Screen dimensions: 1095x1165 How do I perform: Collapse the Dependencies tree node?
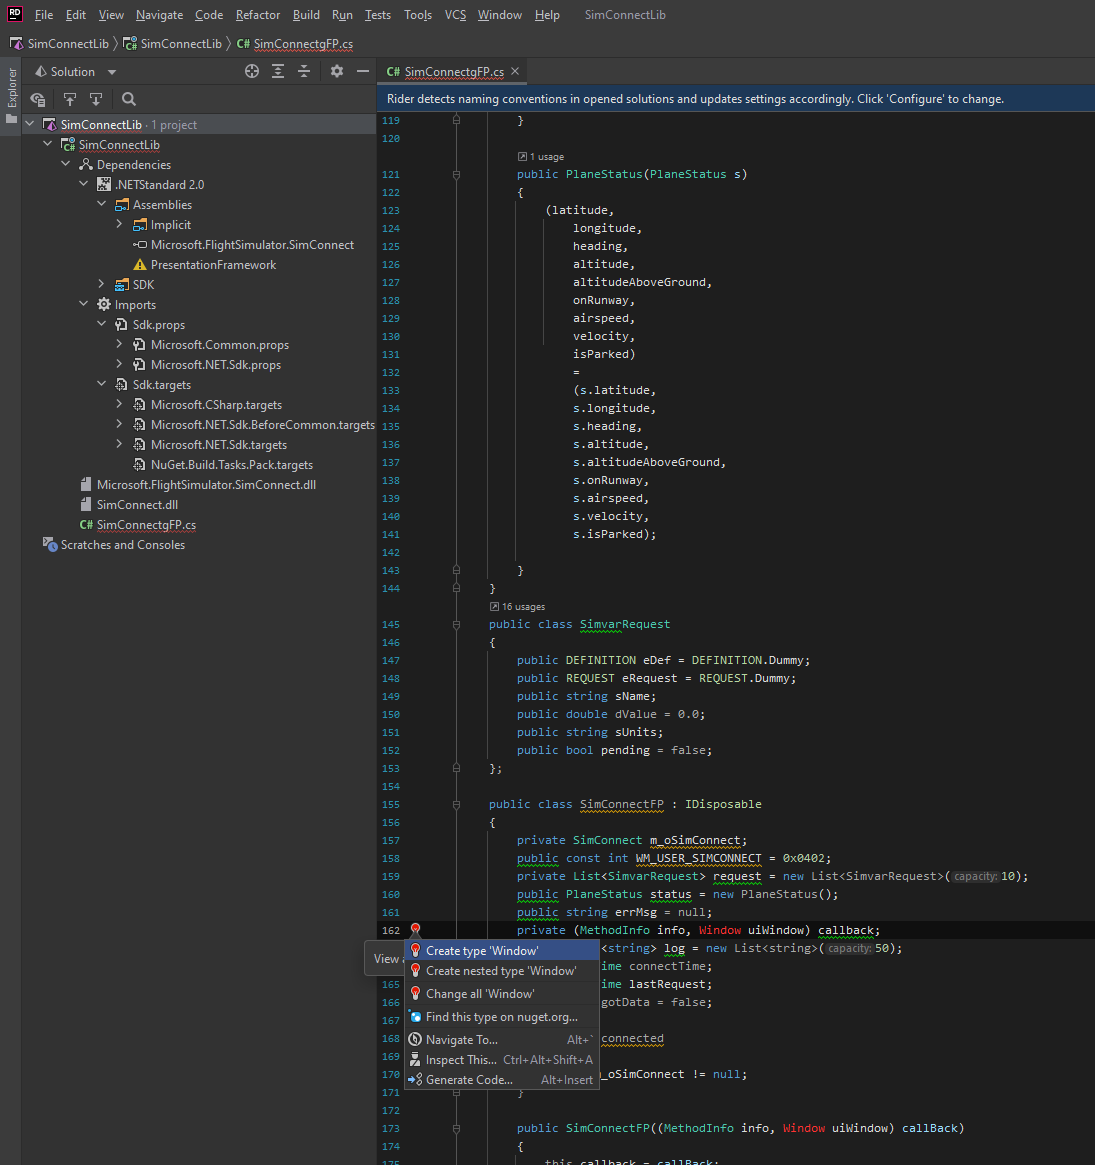pos(66,164)
